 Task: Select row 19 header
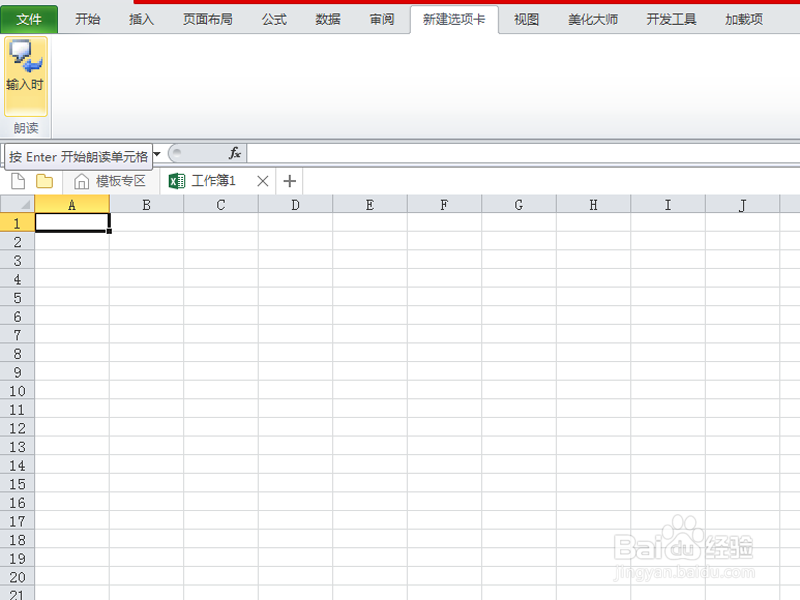pos(17,559)
